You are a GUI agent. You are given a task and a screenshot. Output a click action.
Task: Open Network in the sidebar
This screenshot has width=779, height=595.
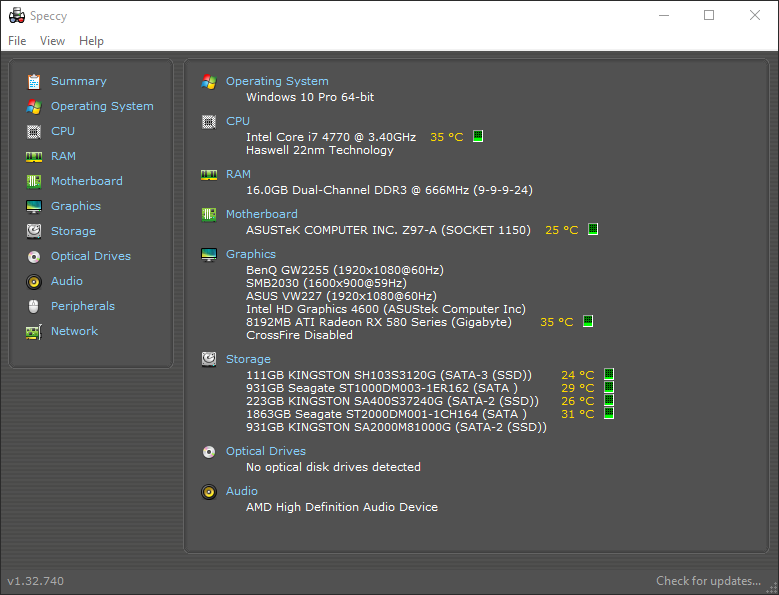pyautogui.click(x=75, y=331)
